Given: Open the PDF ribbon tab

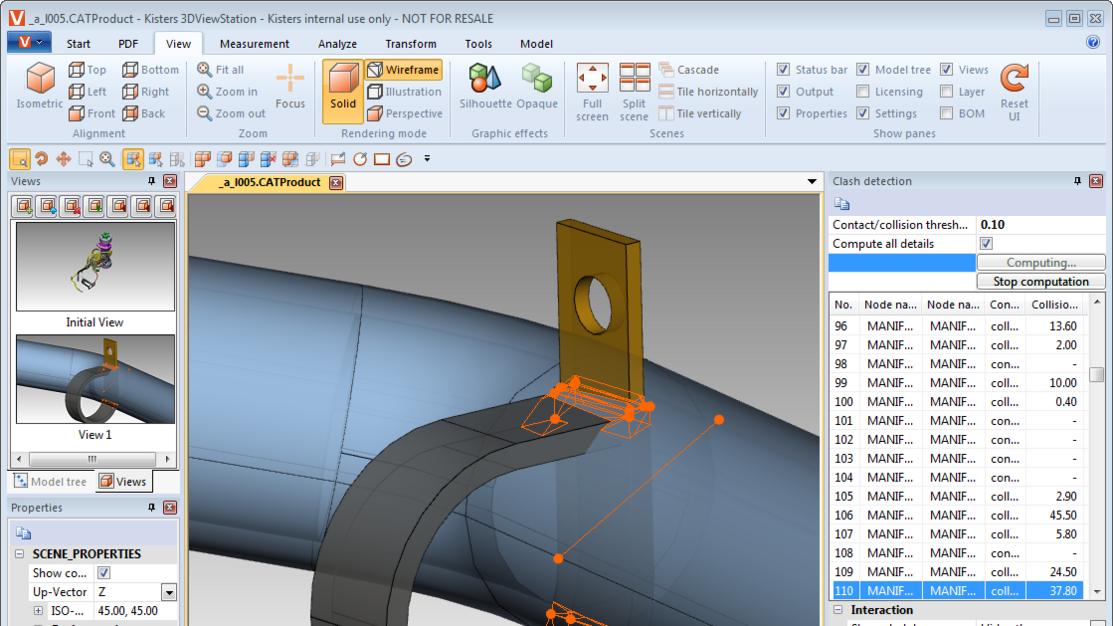Looking at the screenshot, I should point(128,44).
